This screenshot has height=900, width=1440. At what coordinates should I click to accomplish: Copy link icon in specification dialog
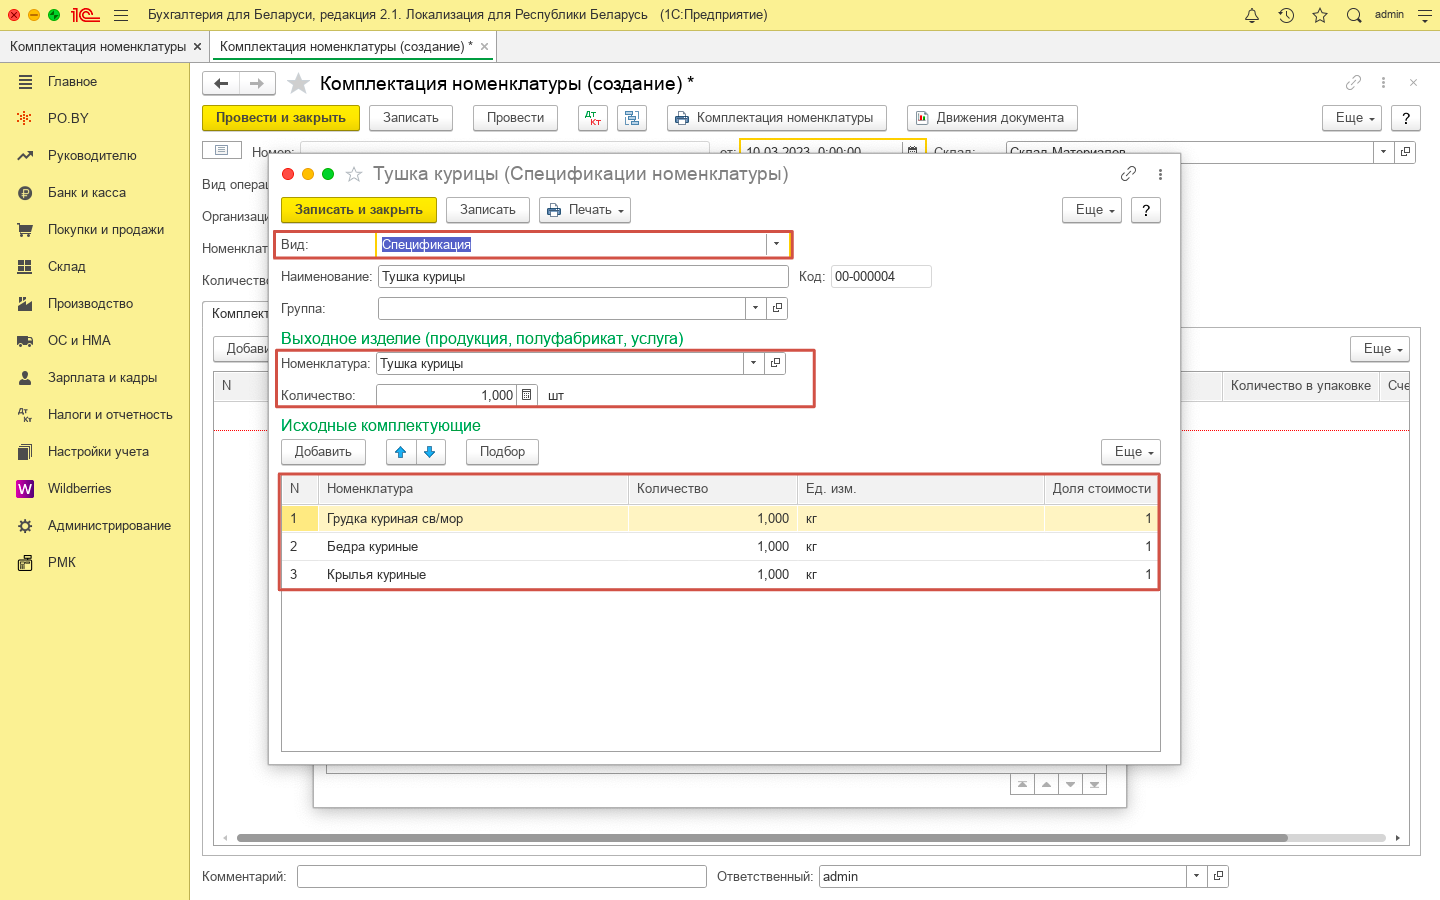pyautogui.click(x=1128, y=174)
